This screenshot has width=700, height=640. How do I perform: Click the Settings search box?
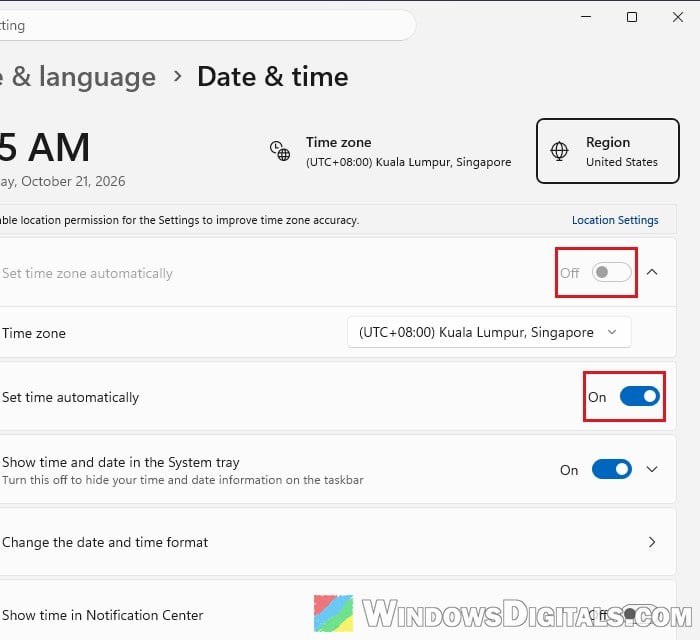coord(208,25)
